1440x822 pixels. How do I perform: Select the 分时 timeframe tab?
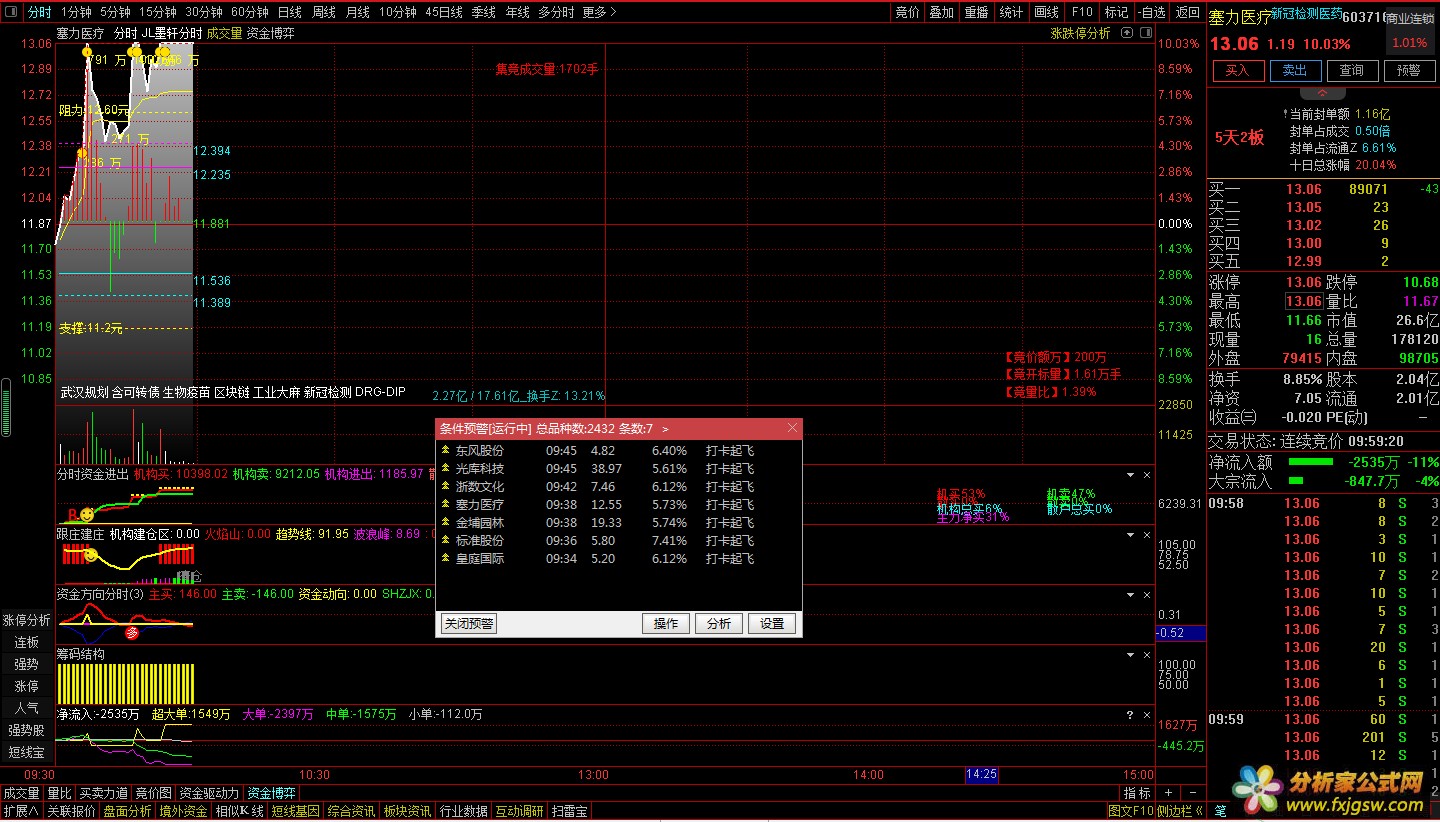pyautogui.click(x=39, y=12)
